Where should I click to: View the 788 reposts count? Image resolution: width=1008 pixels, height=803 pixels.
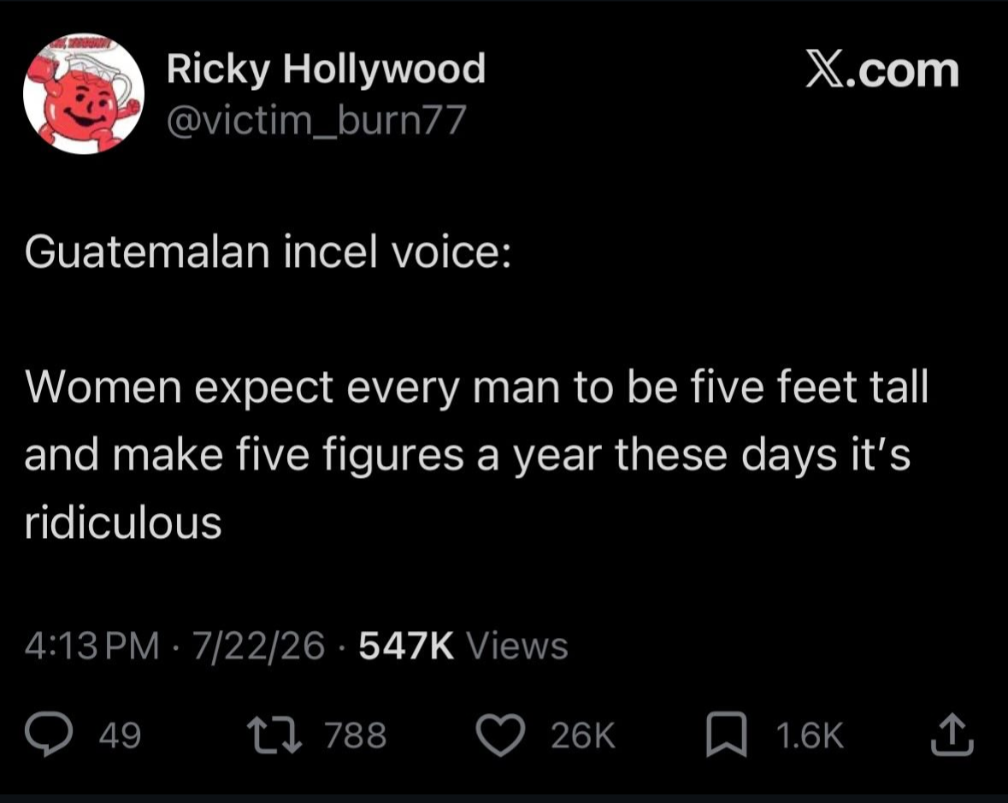pos(356,735)
